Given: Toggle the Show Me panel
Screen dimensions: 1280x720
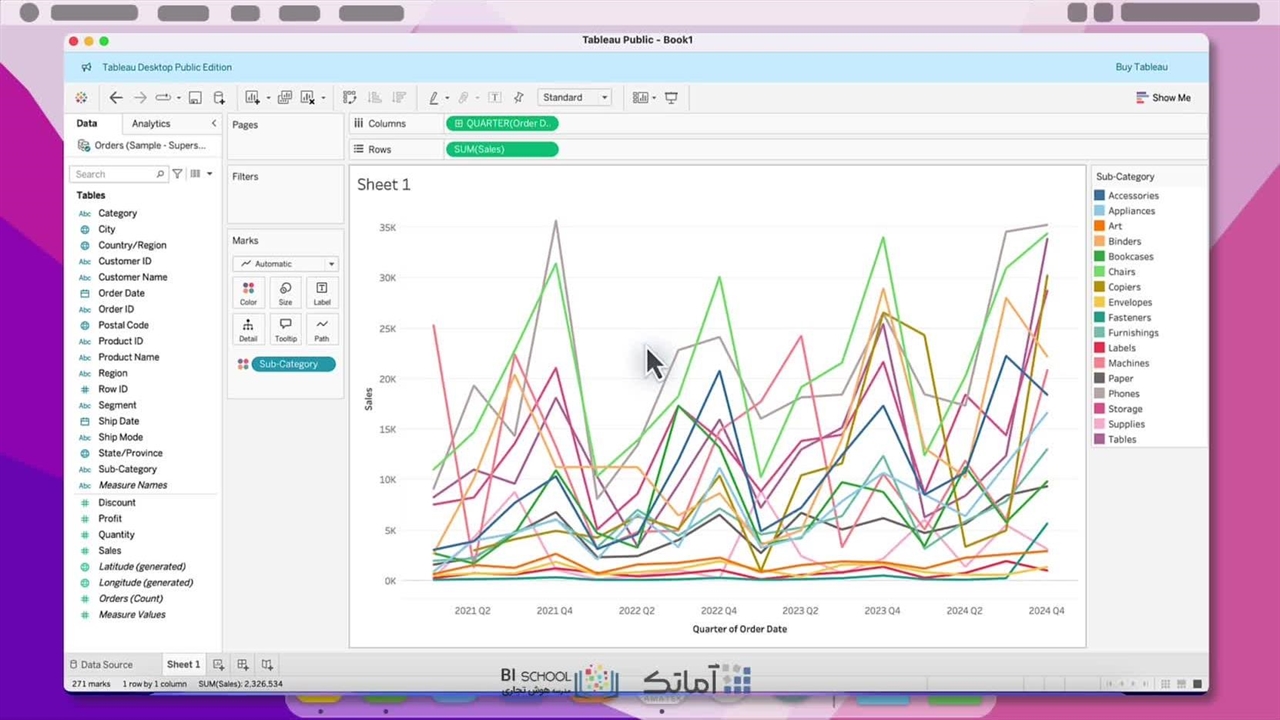Looking at the screenshot, I should click(1163, 98).
